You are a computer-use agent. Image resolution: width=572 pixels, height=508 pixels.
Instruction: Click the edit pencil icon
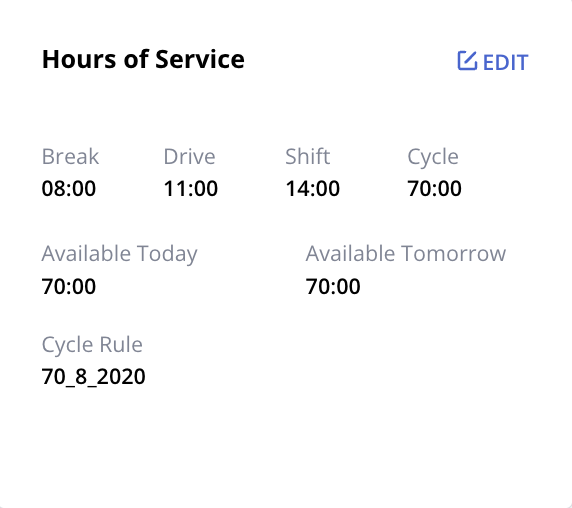(467, 61)
